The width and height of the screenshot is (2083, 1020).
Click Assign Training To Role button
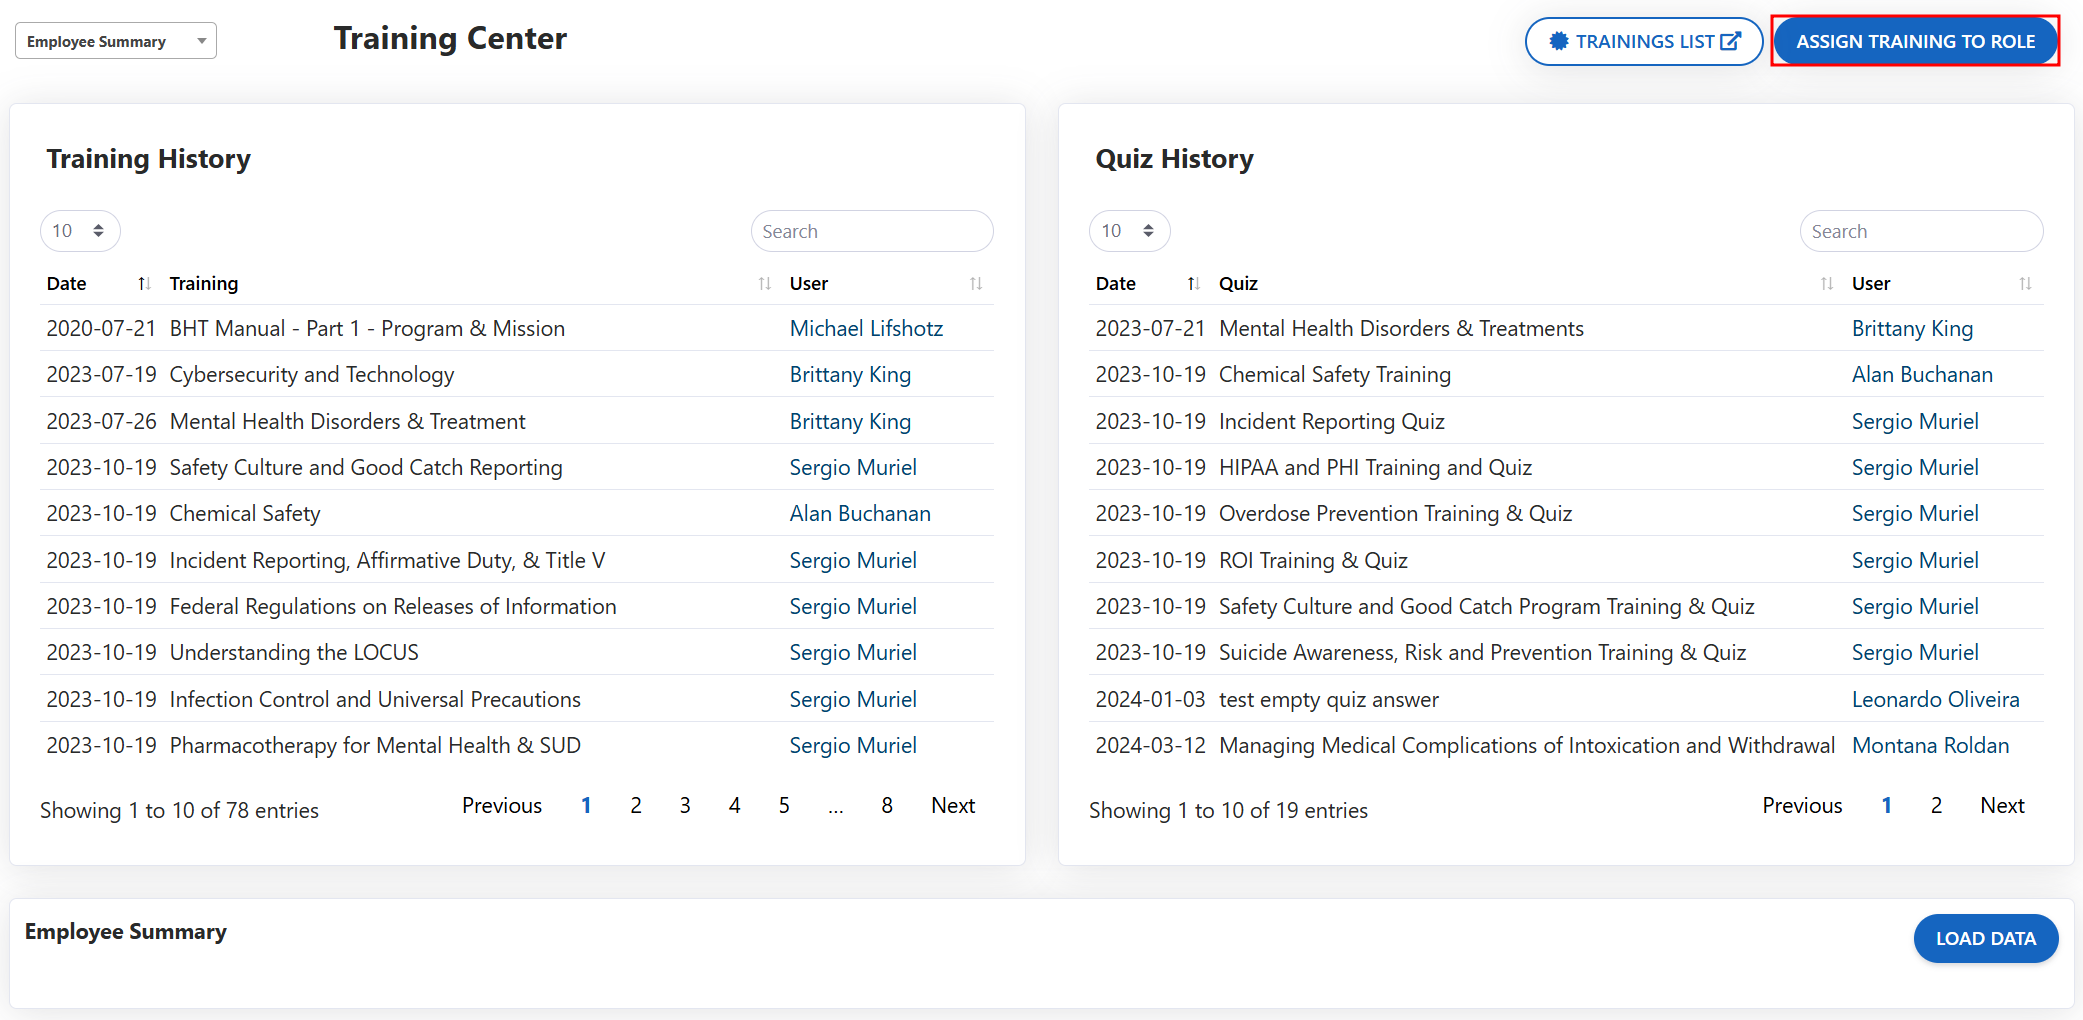click(1915, 42)
